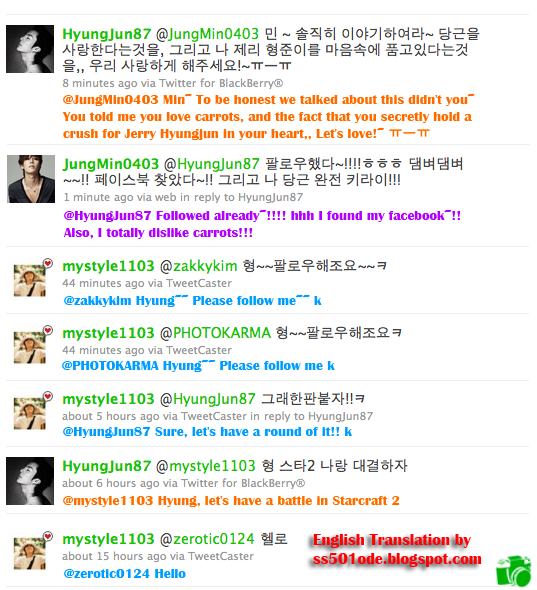Open the HyungJun87 username in the first tweet
537x590 pixels.
[x=107, y=34]
